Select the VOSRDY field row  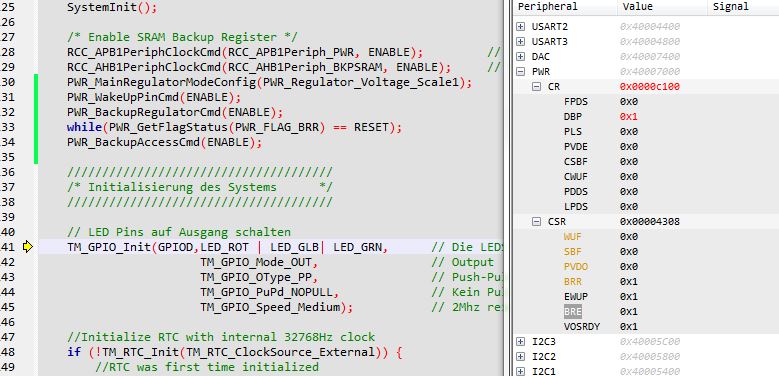pos(646,327)
